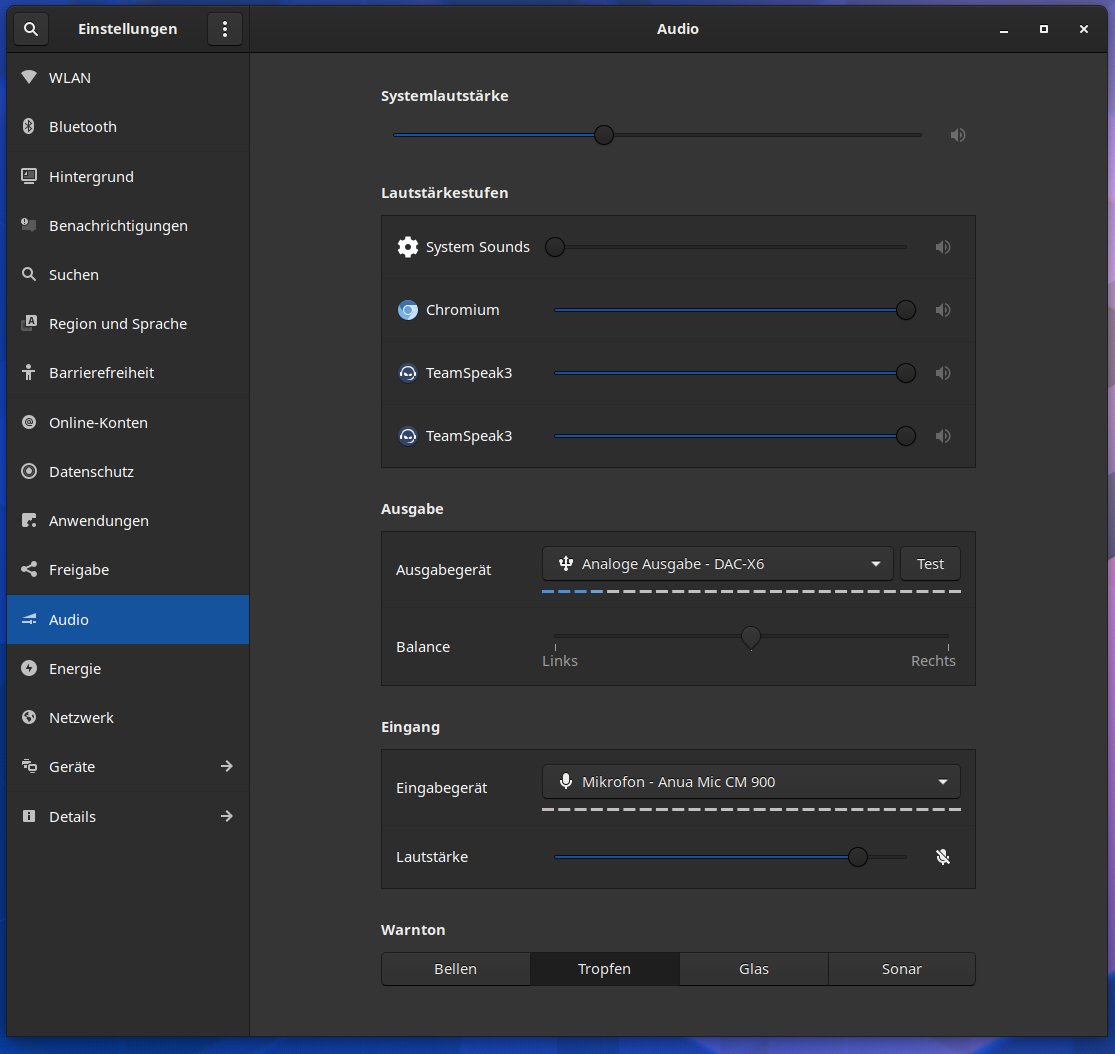Mute the first TeamSpeak3 stream
1115x1054 pixels.
pyautogui.click(x=943, y=373)
